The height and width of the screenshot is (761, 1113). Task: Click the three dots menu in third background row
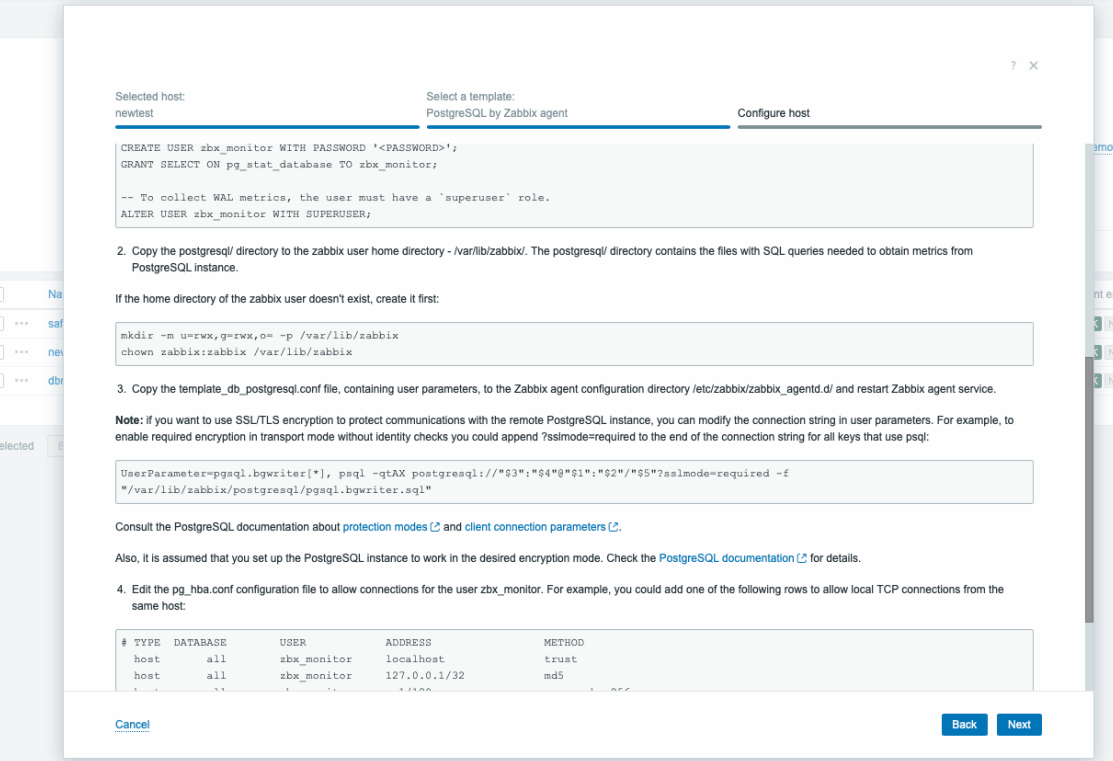coord(22,380)
